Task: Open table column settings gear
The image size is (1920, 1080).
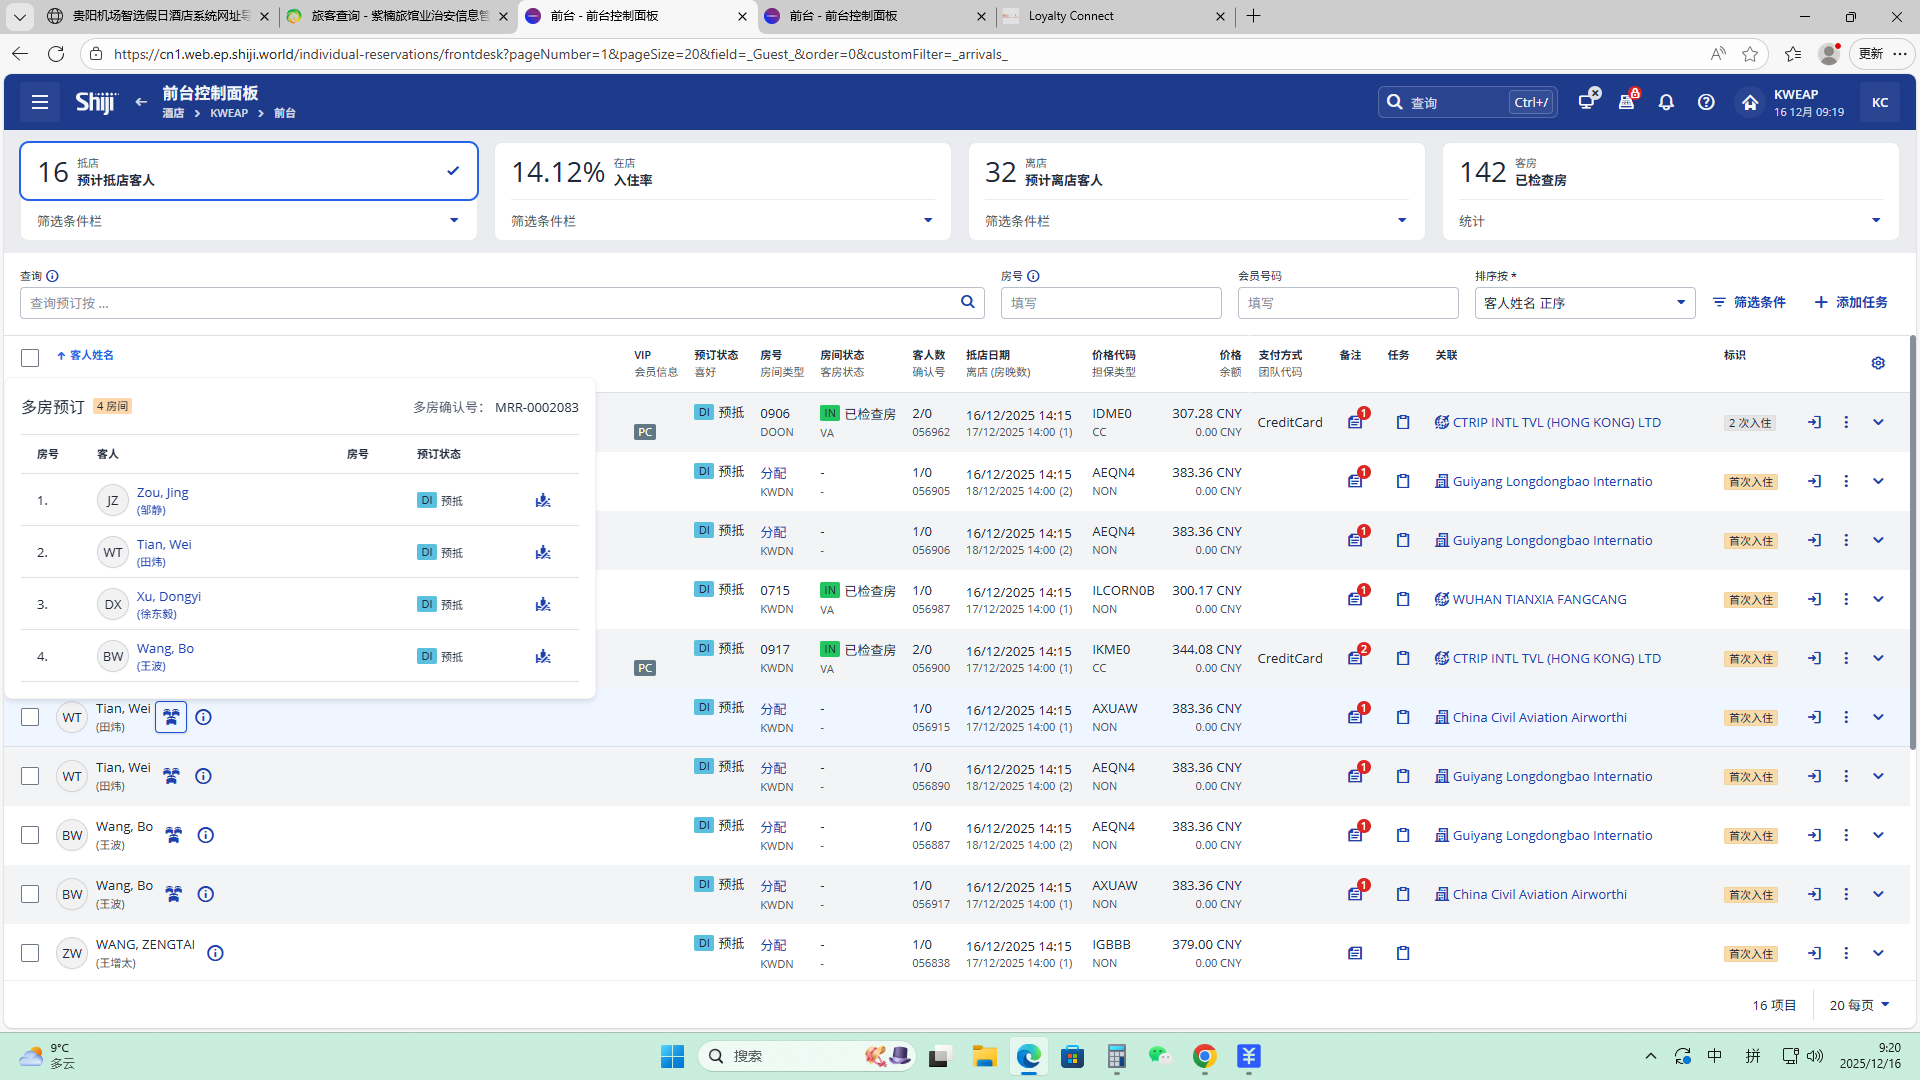Action: (1878, 363)
